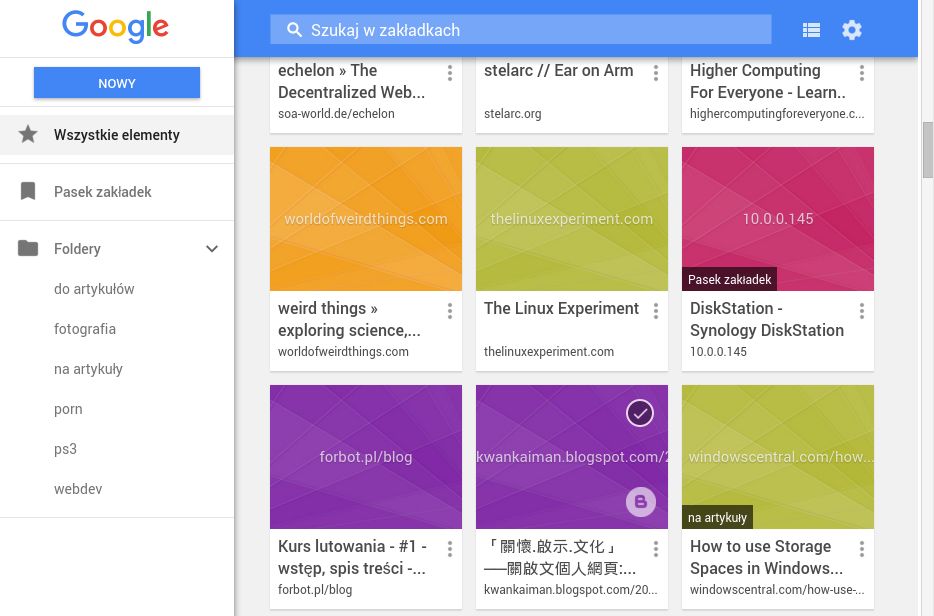Click Pasek zakładek tag on DiskStation card
Screen dimensions: 934x616
coord(729,279)
